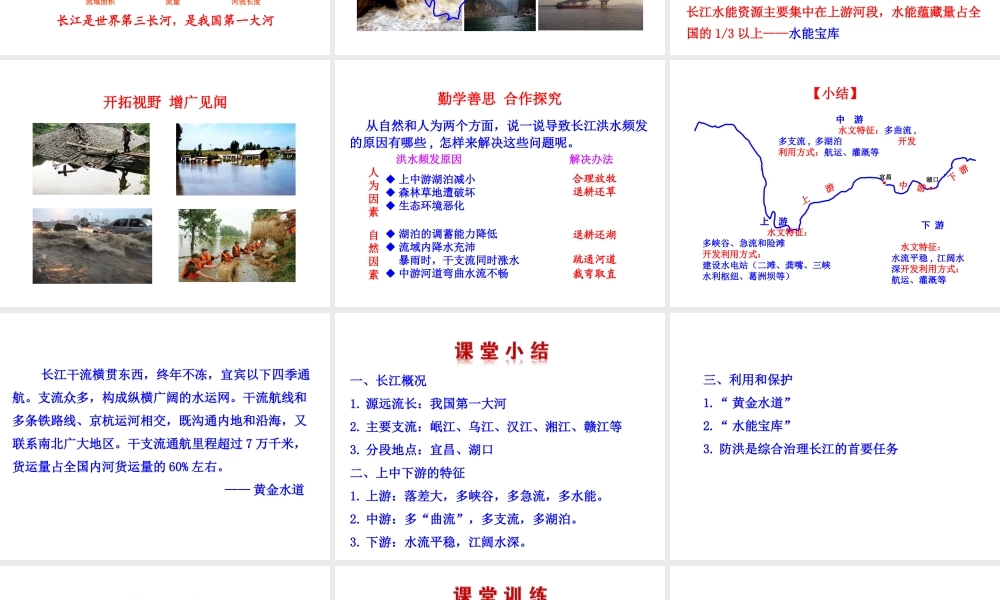Click the sentence ending in 水能宝库
Viewport: 1000px width, 600px height.
tap(834, 22)
